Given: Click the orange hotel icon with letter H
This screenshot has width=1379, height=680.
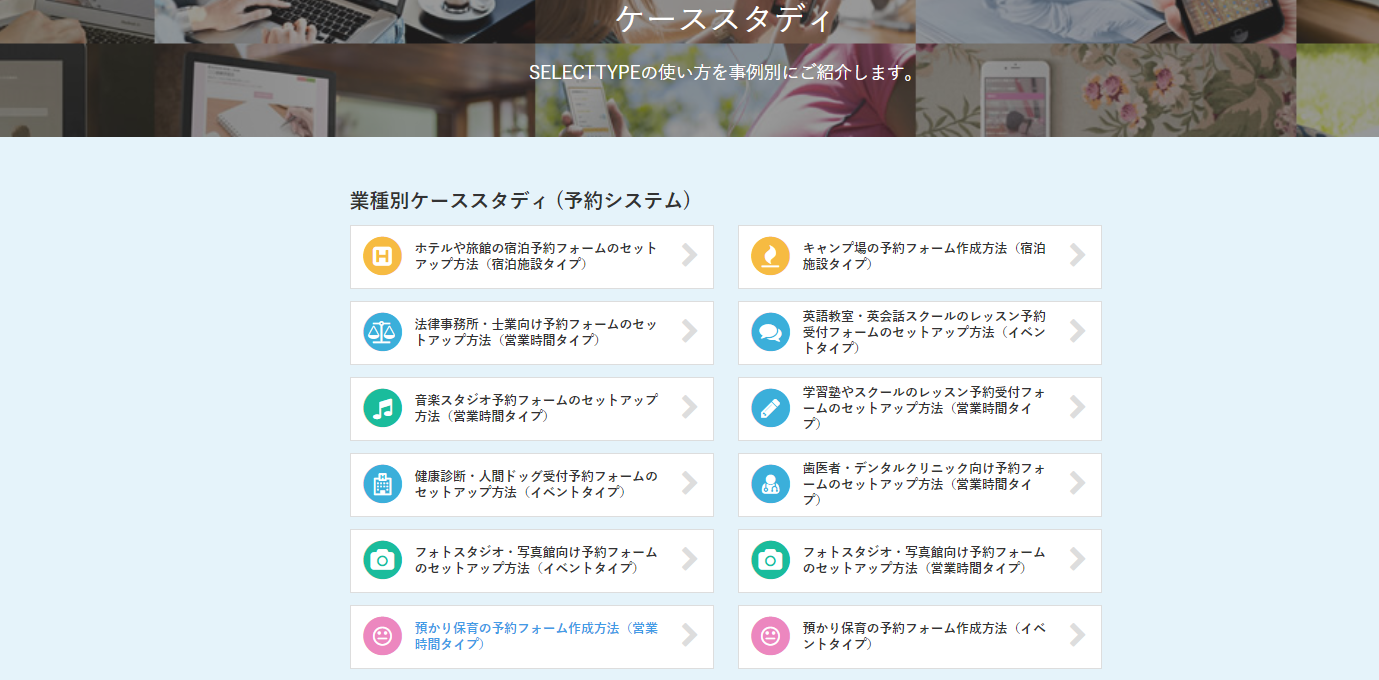Looking at the screenshot, I should click(x=381, y=256).
